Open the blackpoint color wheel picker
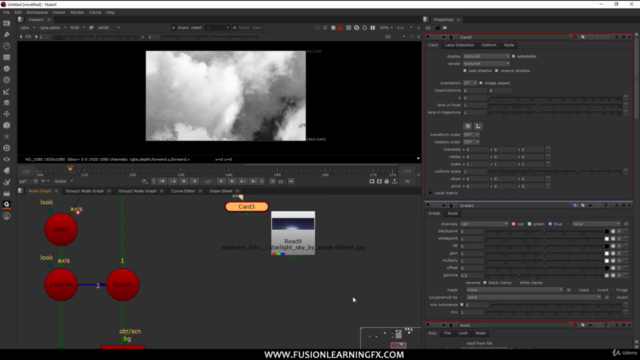 point(613,232)
